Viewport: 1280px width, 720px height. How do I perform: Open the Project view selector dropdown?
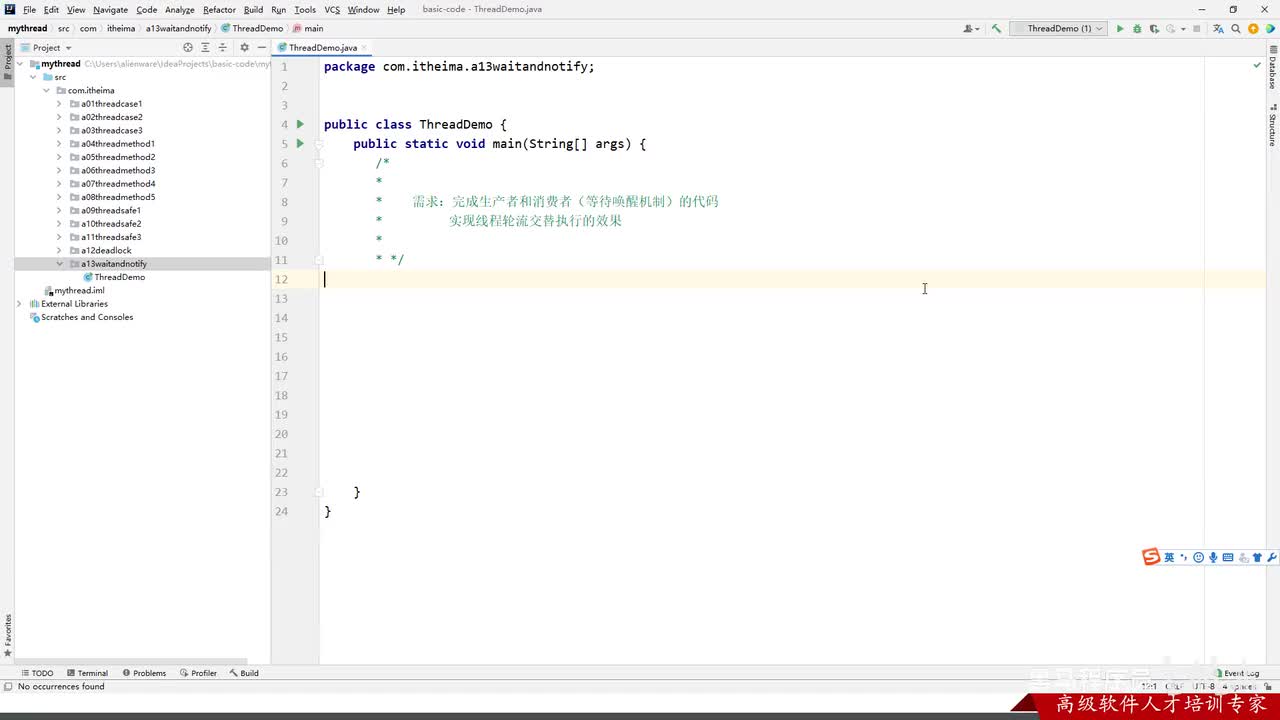point(46,48)
